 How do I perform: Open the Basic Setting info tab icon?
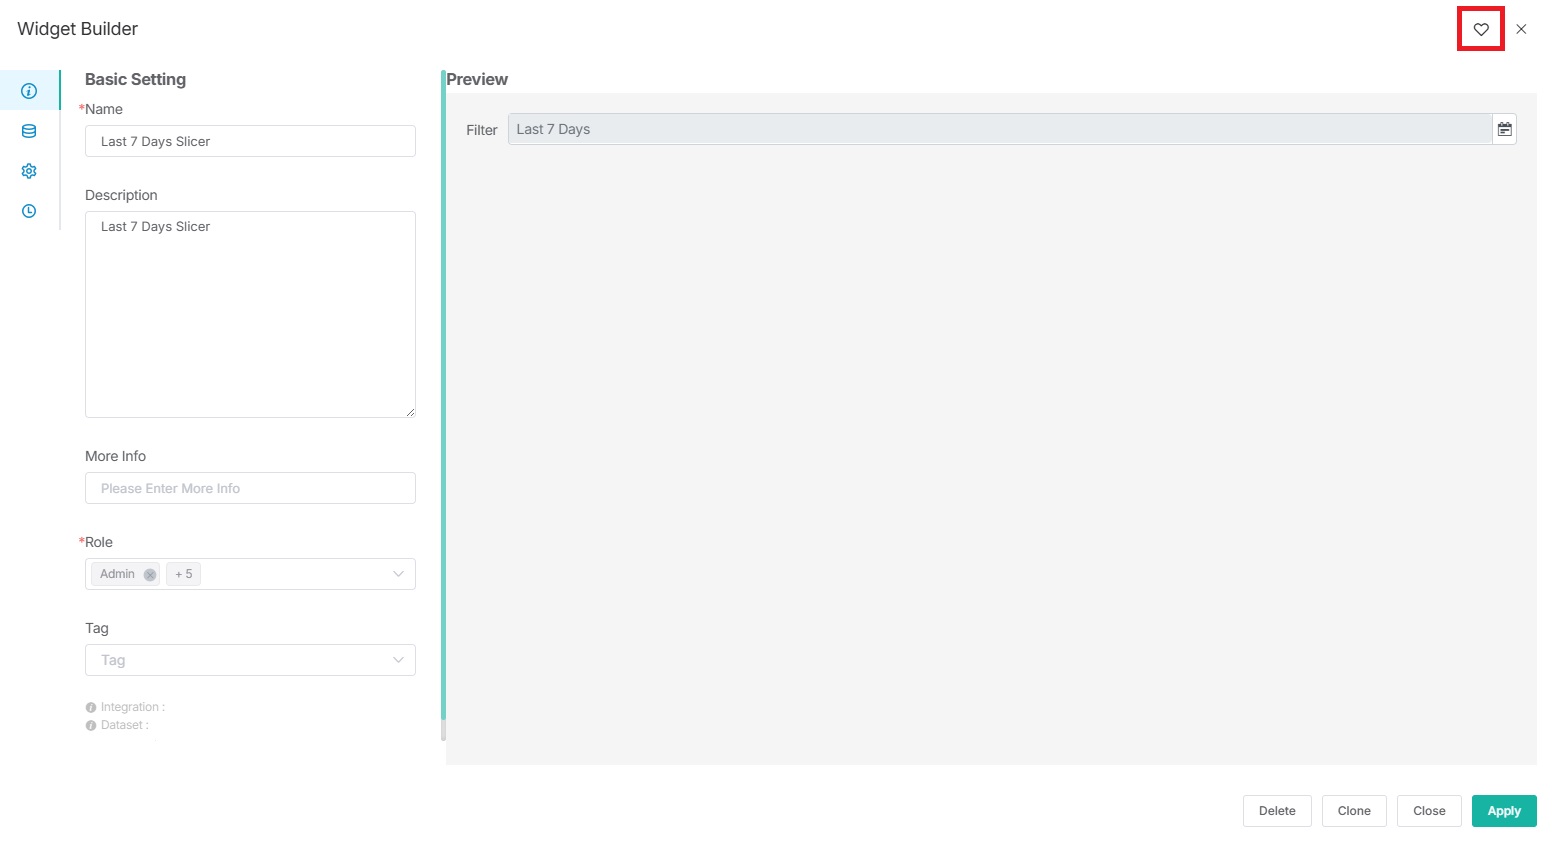click(x=29, y=91)
